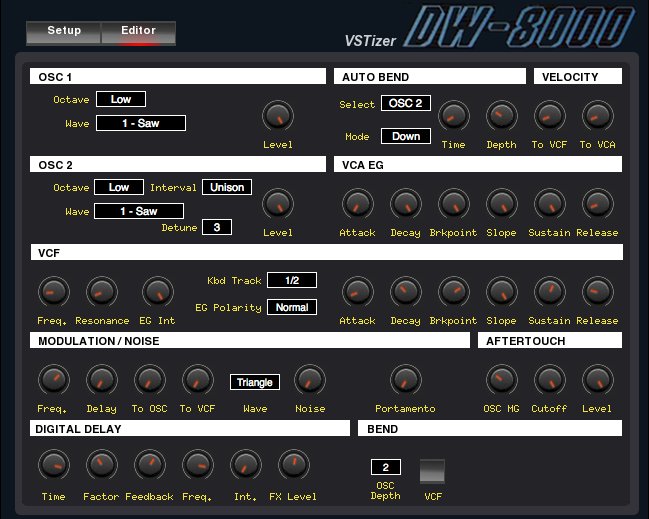Open the OSC 2 Interval dropdown
The image size is (649, 519).
pyautogui.click(x=227, y=187)
